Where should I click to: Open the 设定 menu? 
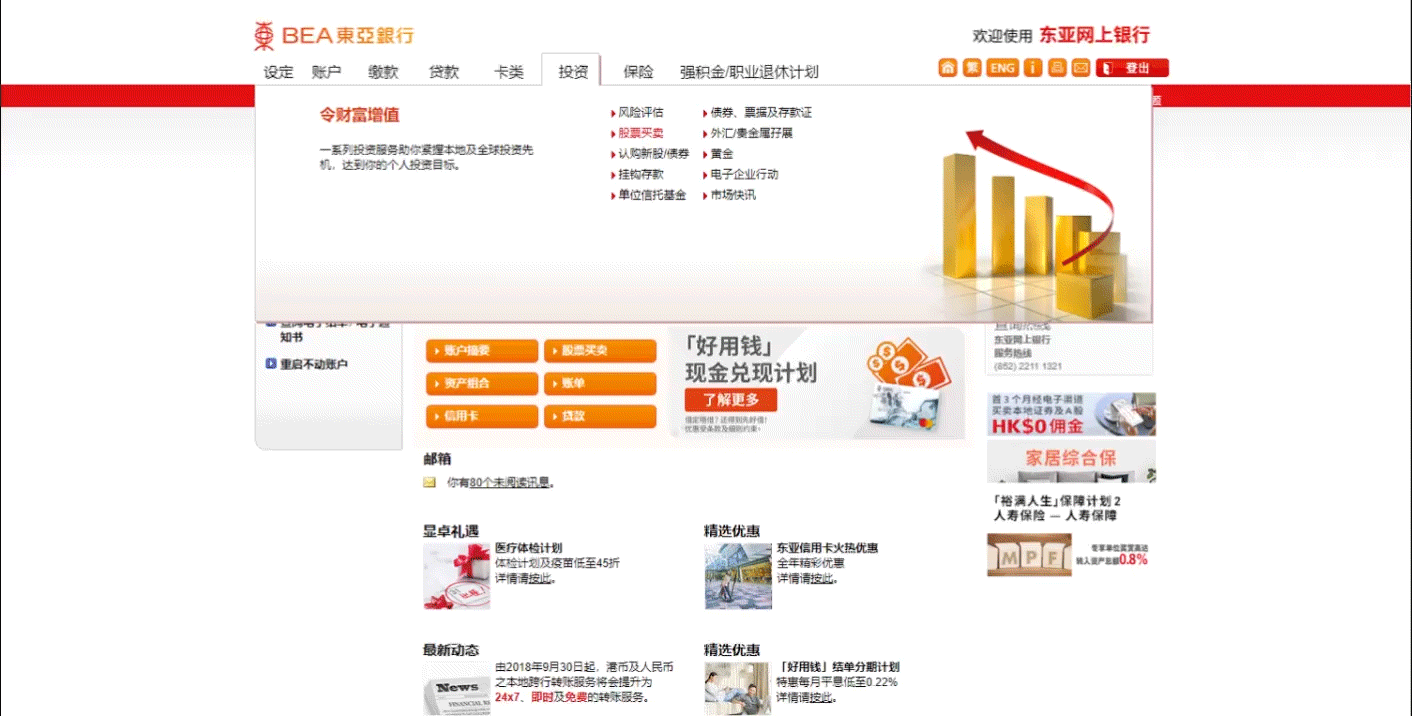tap(279, 72)
